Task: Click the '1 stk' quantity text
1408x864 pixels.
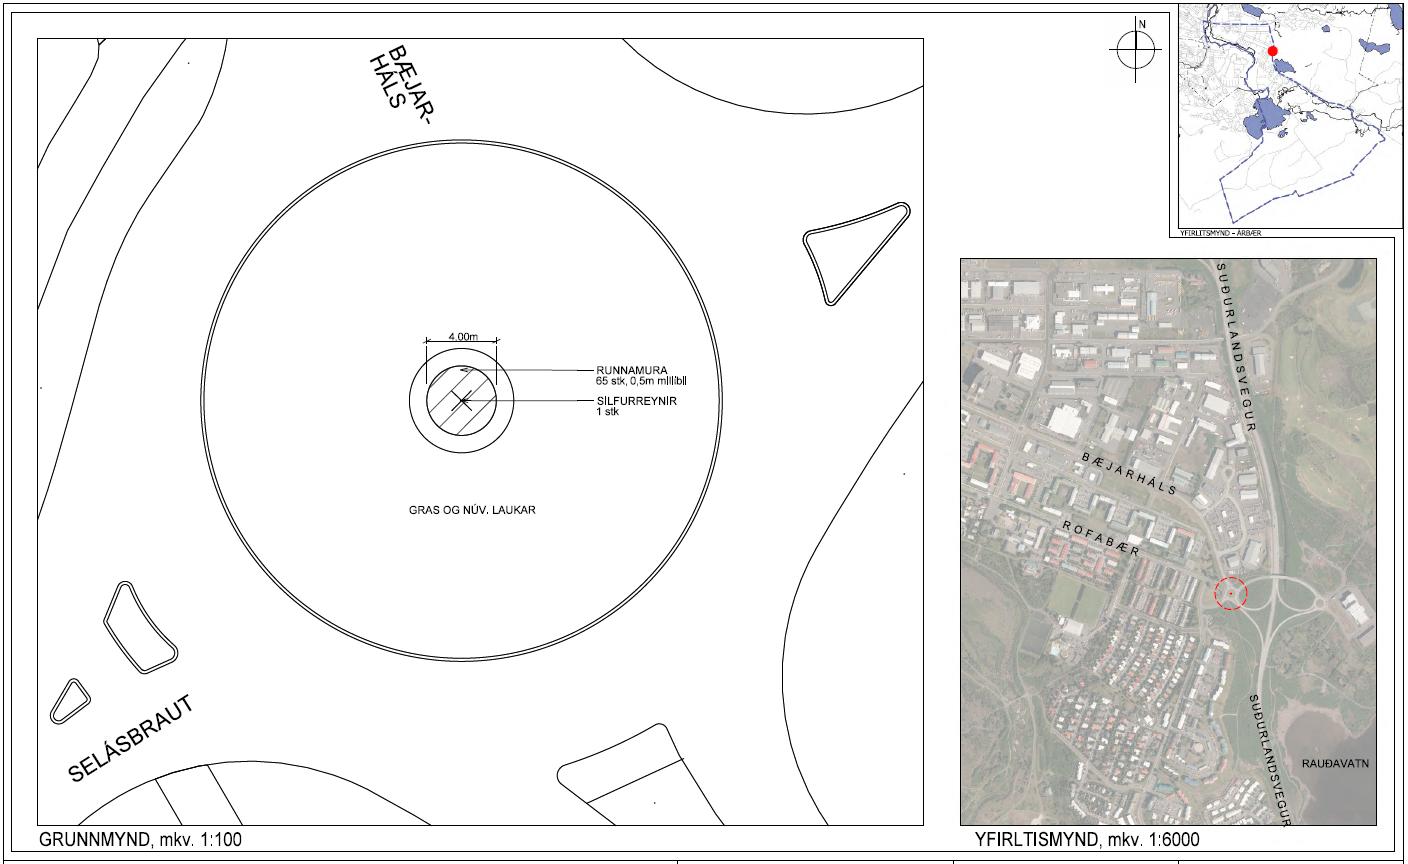Action: click(606, 411)
